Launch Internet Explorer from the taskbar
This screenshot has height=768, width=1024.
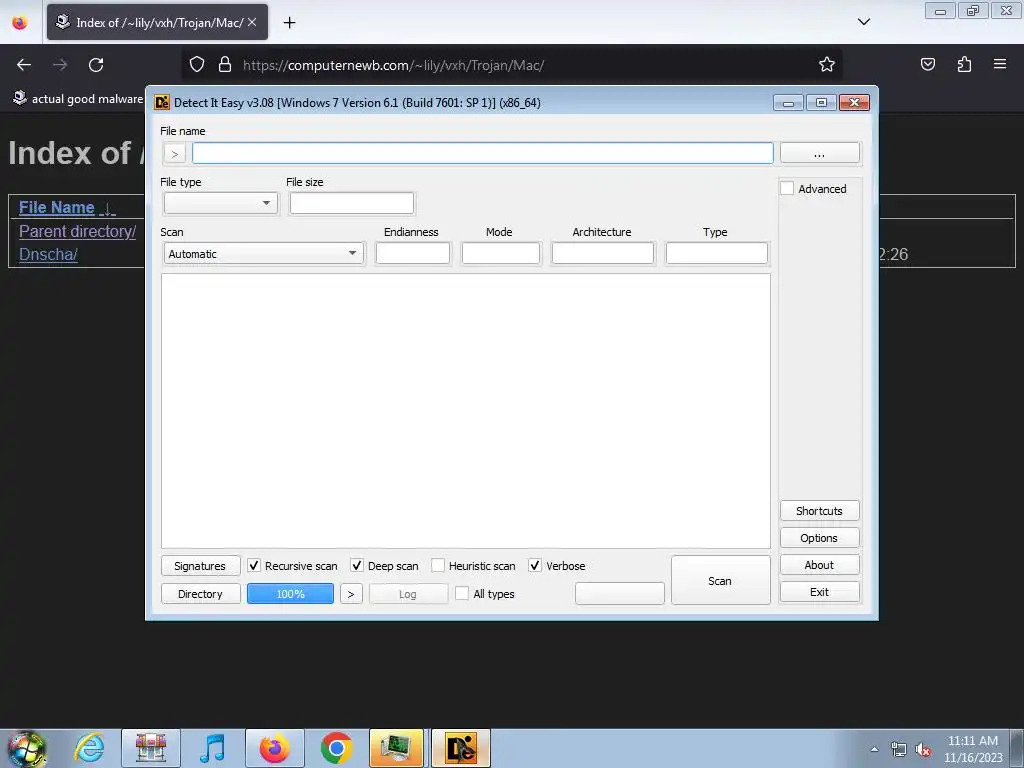(89, 748)
